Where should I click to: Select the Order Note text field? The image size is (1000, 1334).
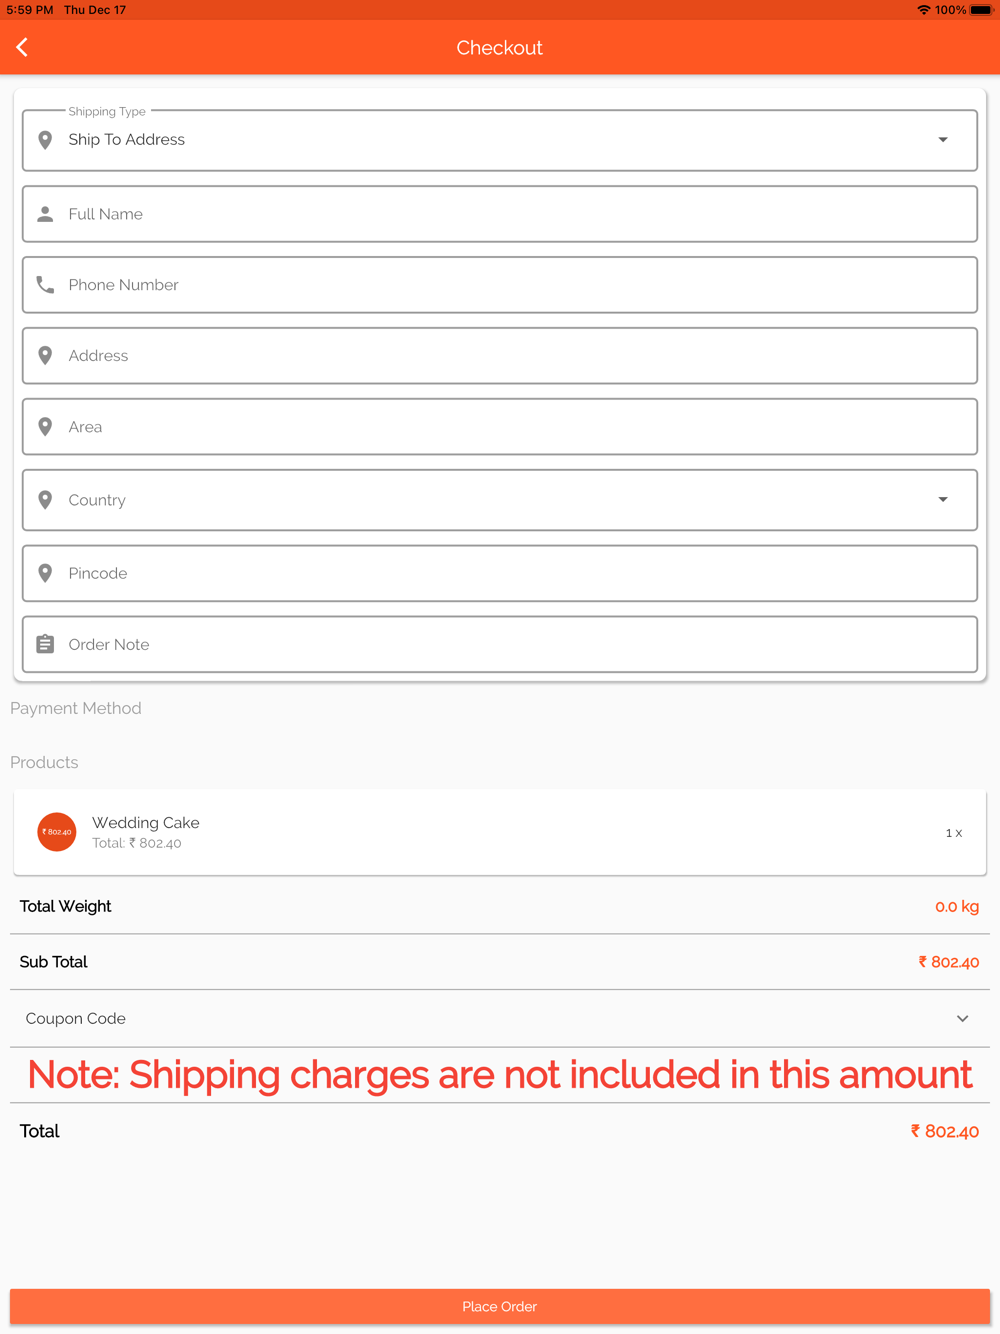(x=500, y=644)
